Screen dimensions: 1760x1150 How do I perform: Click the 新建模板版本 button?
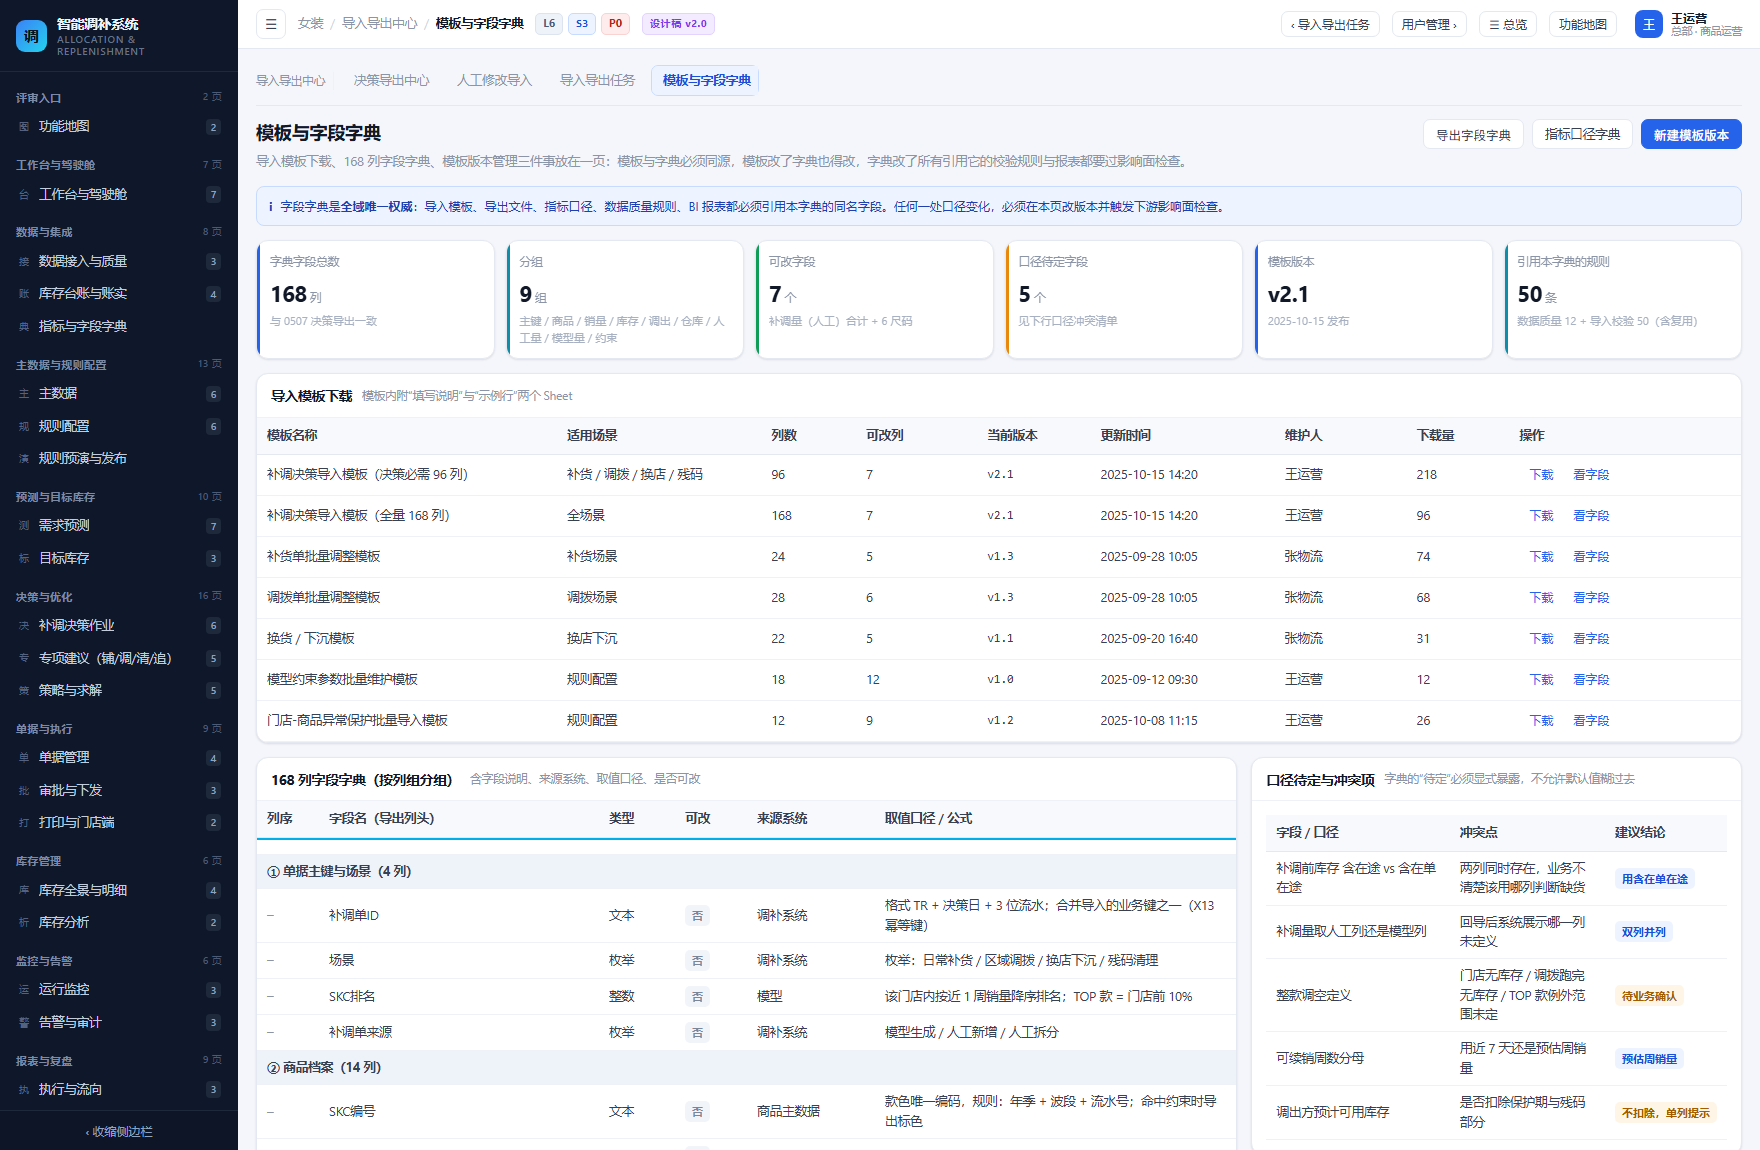(1691, 135)
